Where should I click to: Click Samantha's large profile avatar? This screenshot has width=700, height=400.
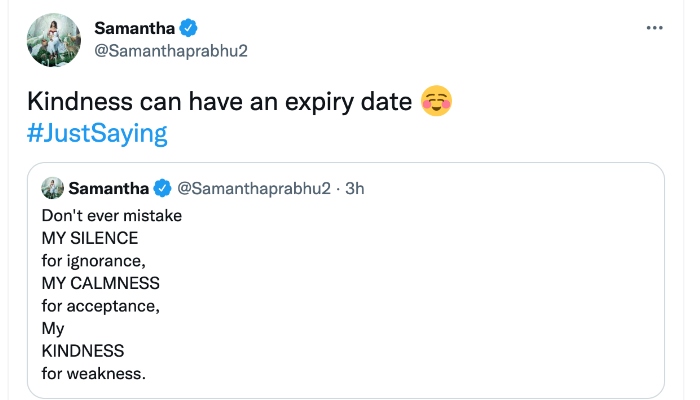(x=55, y=40)
